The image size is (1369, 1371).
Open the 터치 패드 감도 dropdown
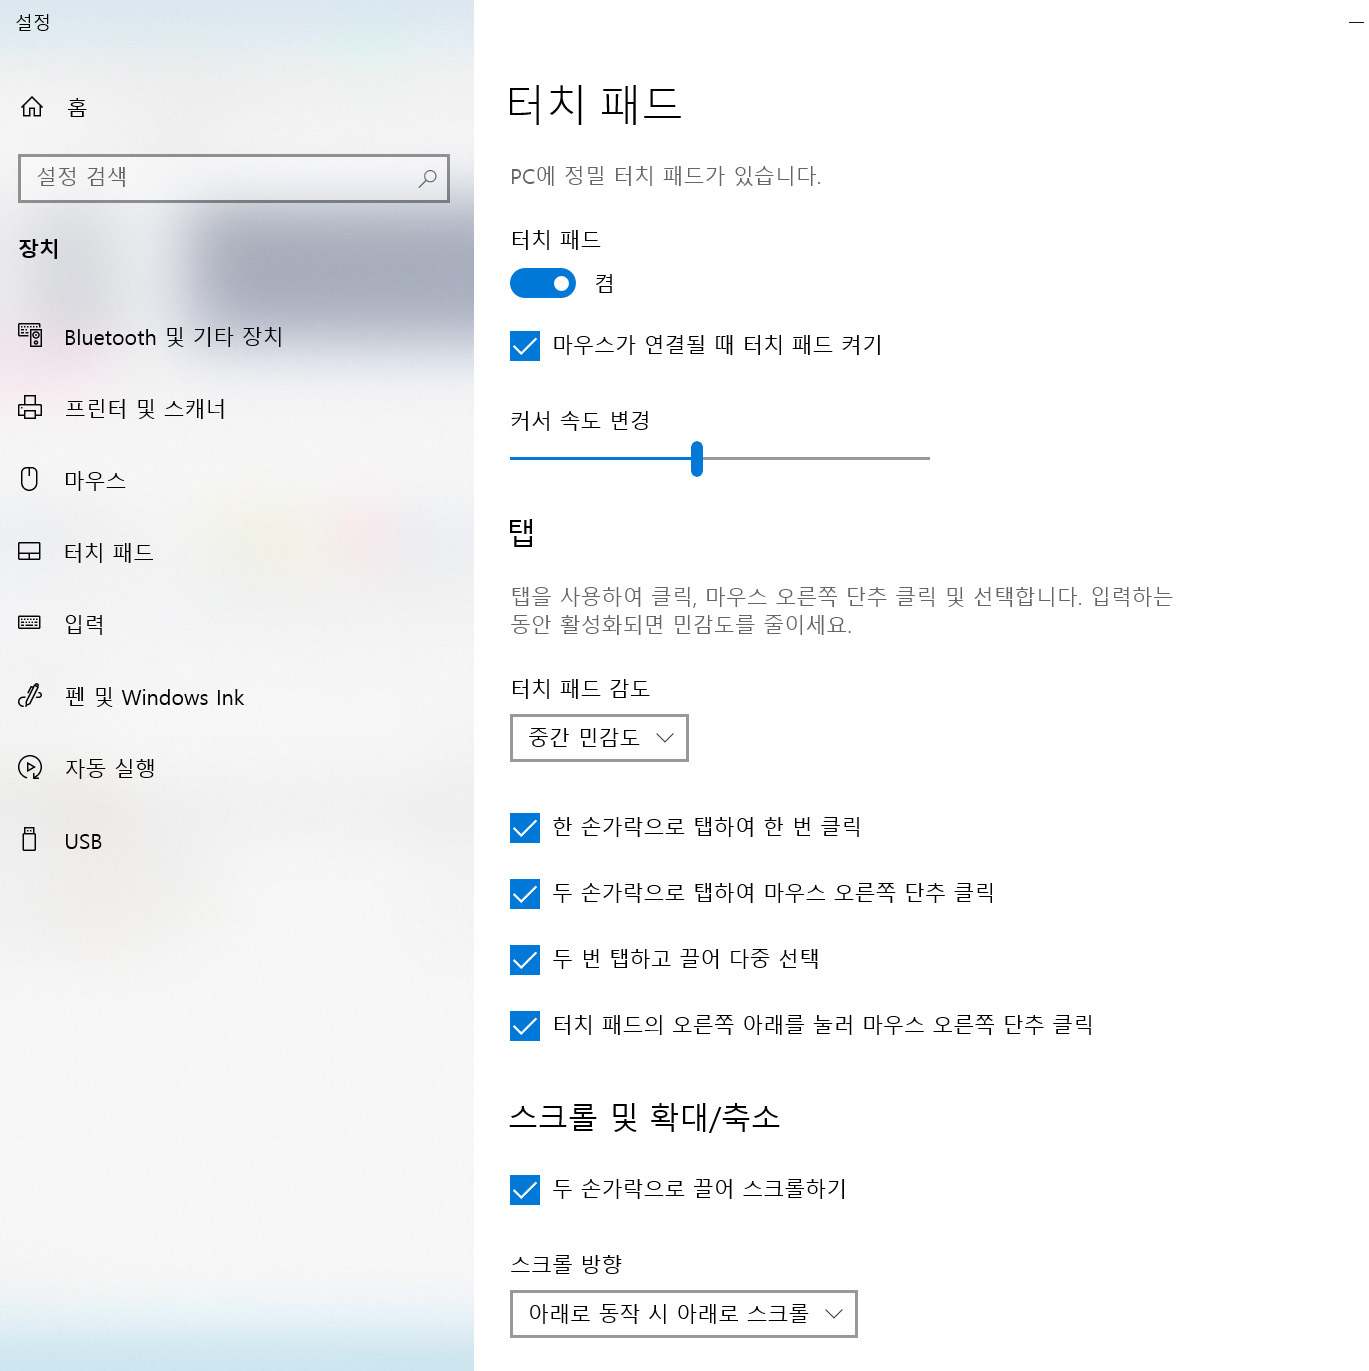pos(599,738)
